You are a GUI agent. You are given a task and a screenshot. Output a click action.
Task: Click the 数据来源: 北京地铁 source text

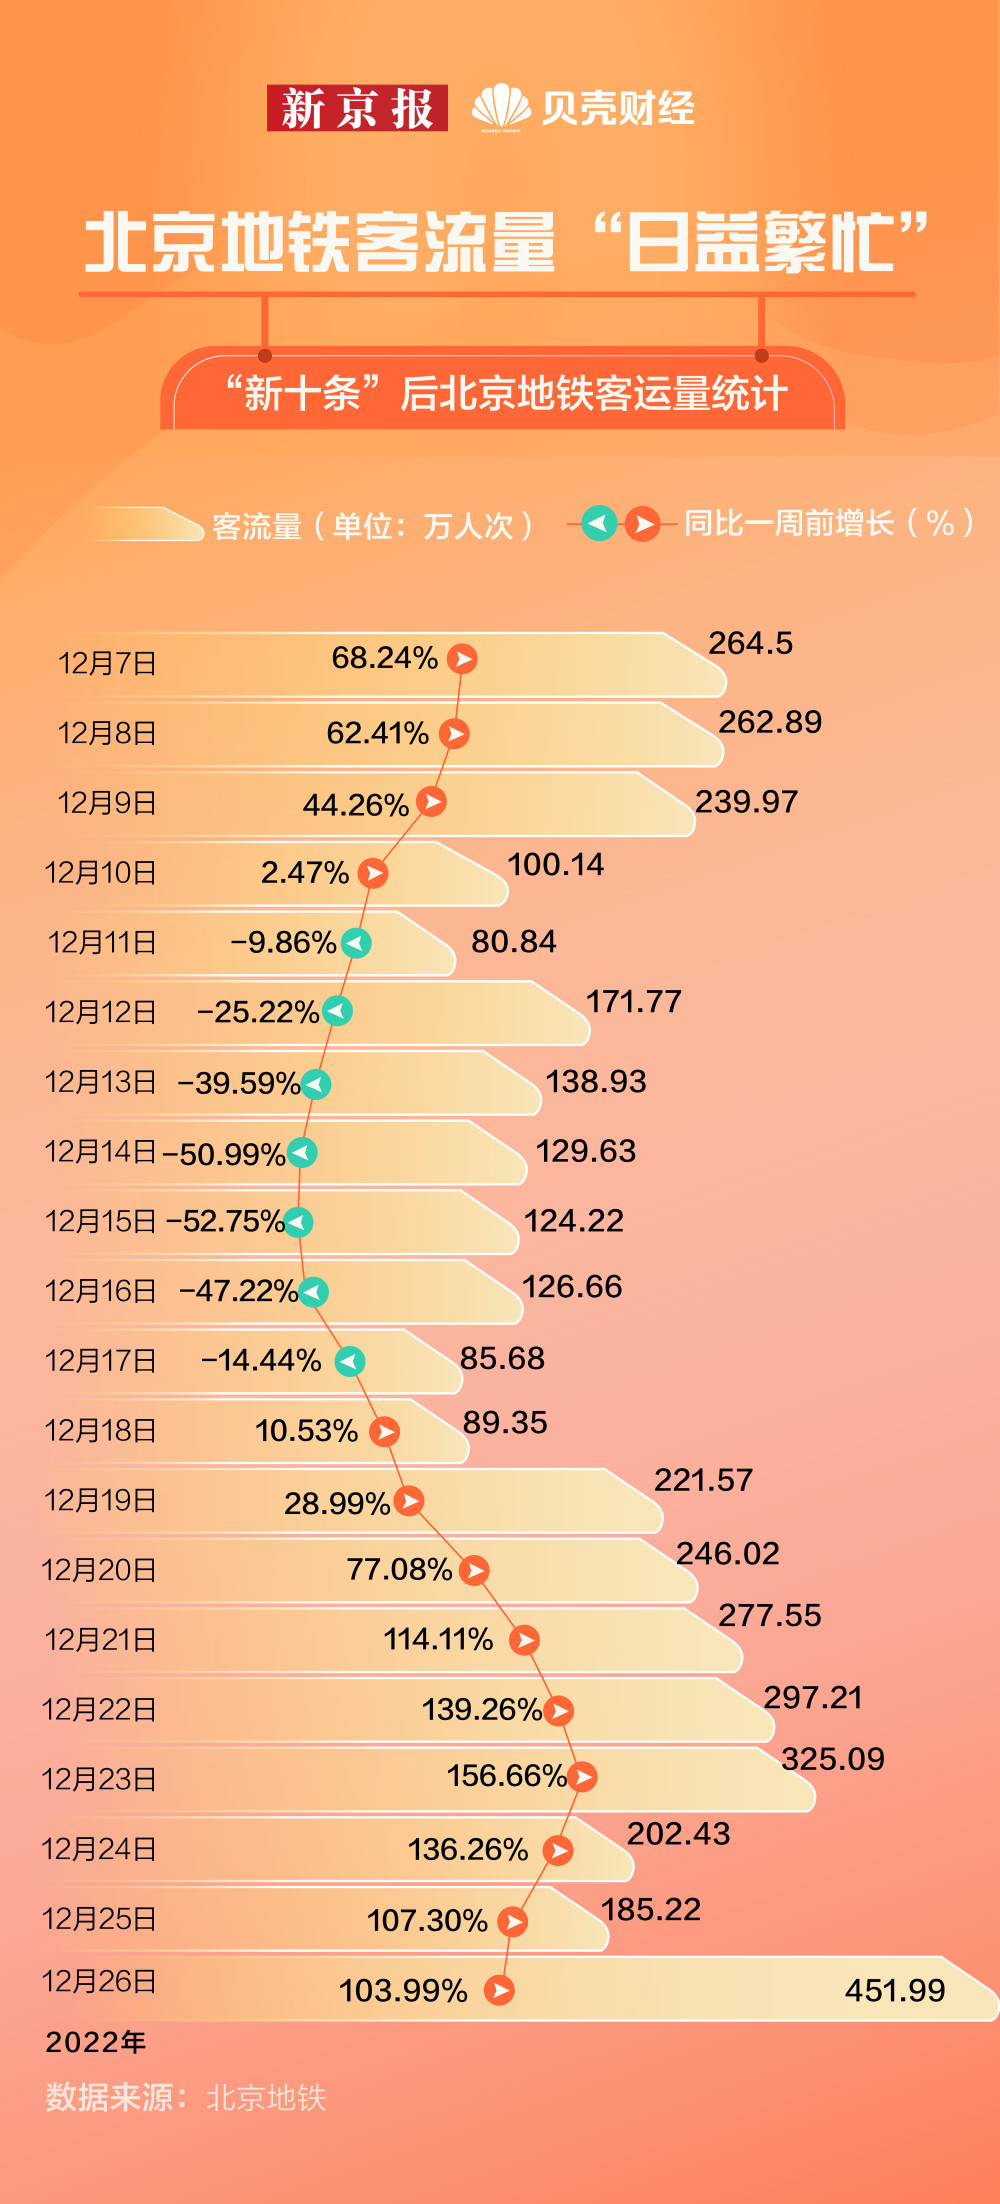pyautogui.click(x=186, y=2097)
